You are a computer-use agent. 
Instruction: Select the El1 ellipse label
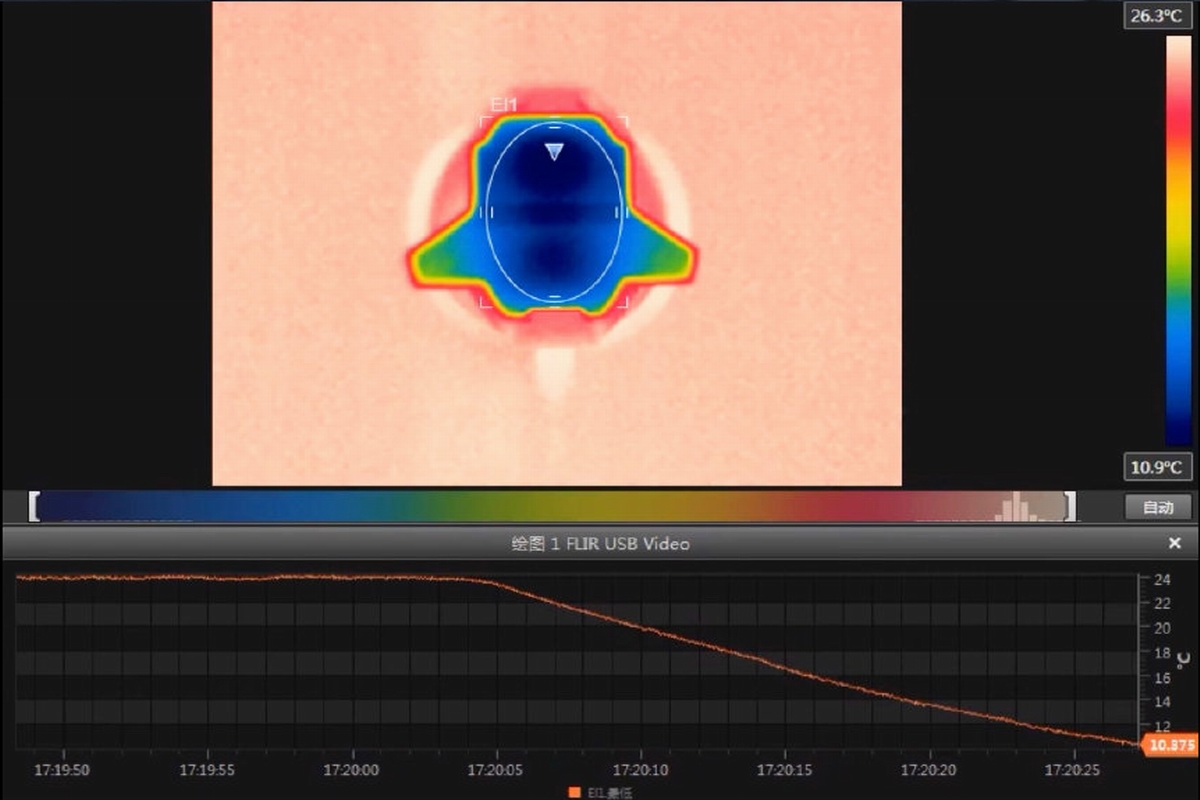(x=503, y=104)
